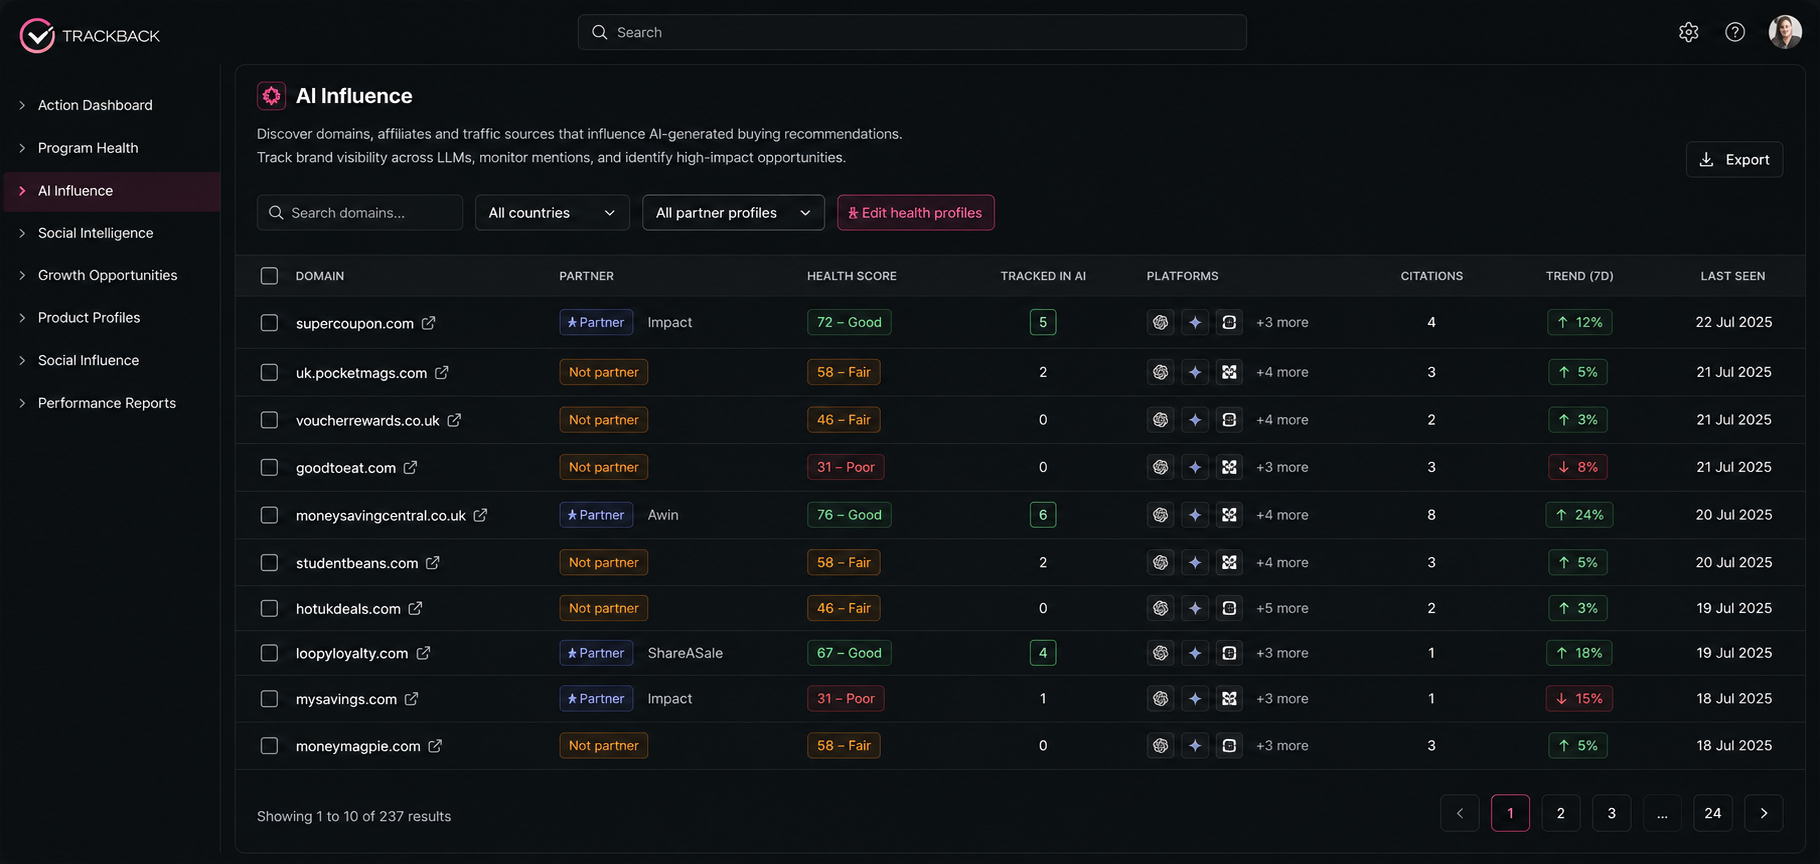Expand the Social Influence sidebar chevron

pyautogui.click(x=22, y=360)
